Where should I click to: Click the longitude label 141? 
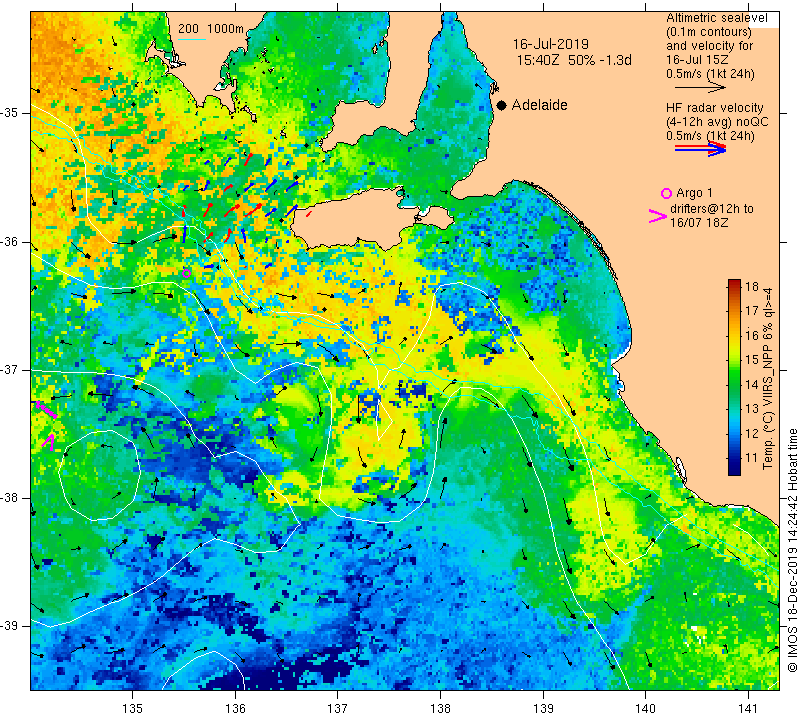748,708
